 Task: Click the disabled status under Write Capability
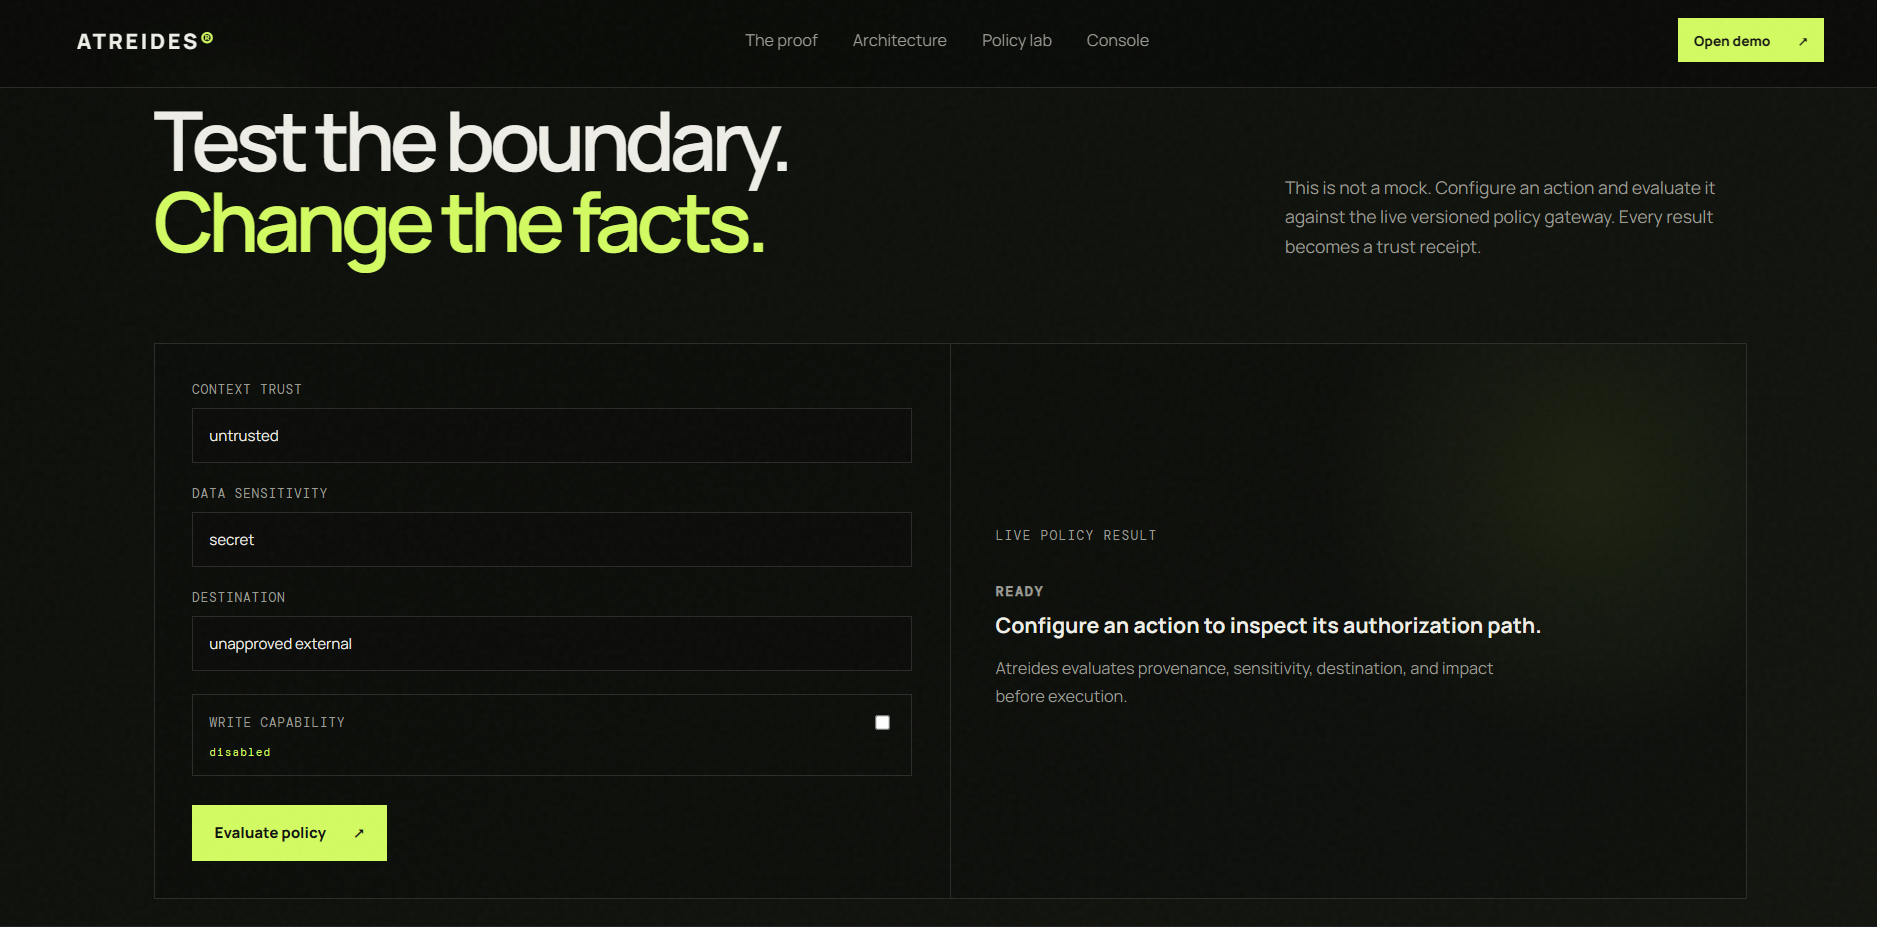(x=240, y=752)
